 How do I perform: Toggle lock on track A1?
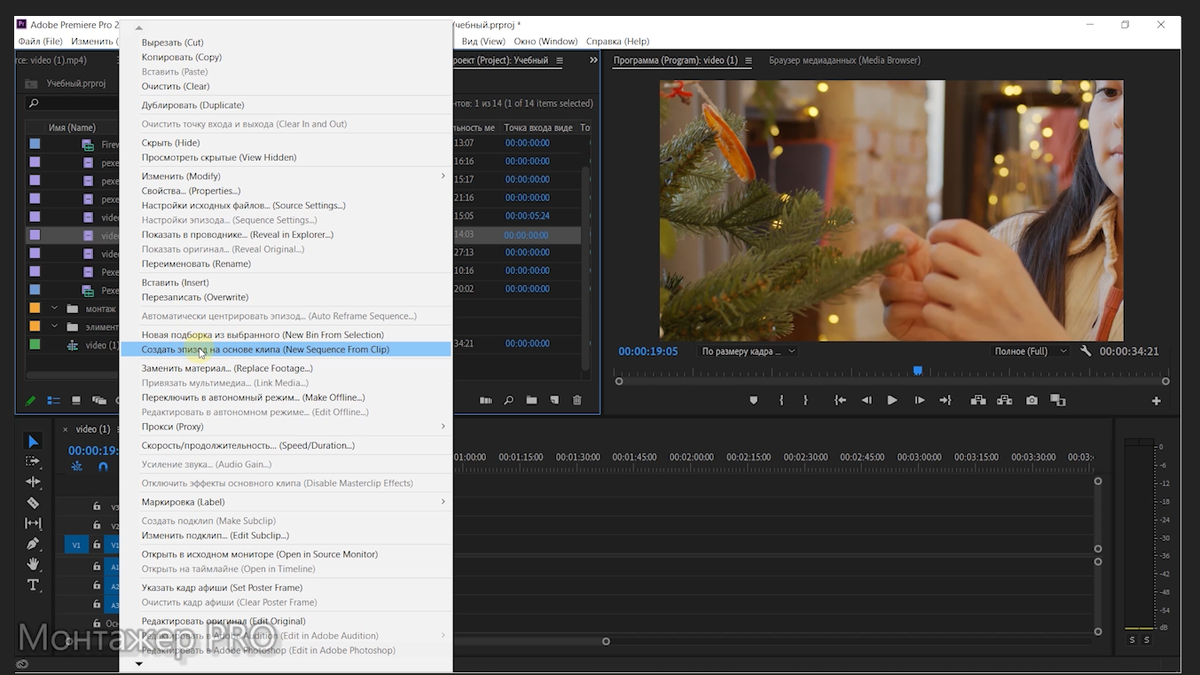pyautogui.click(x=97, y=566)
